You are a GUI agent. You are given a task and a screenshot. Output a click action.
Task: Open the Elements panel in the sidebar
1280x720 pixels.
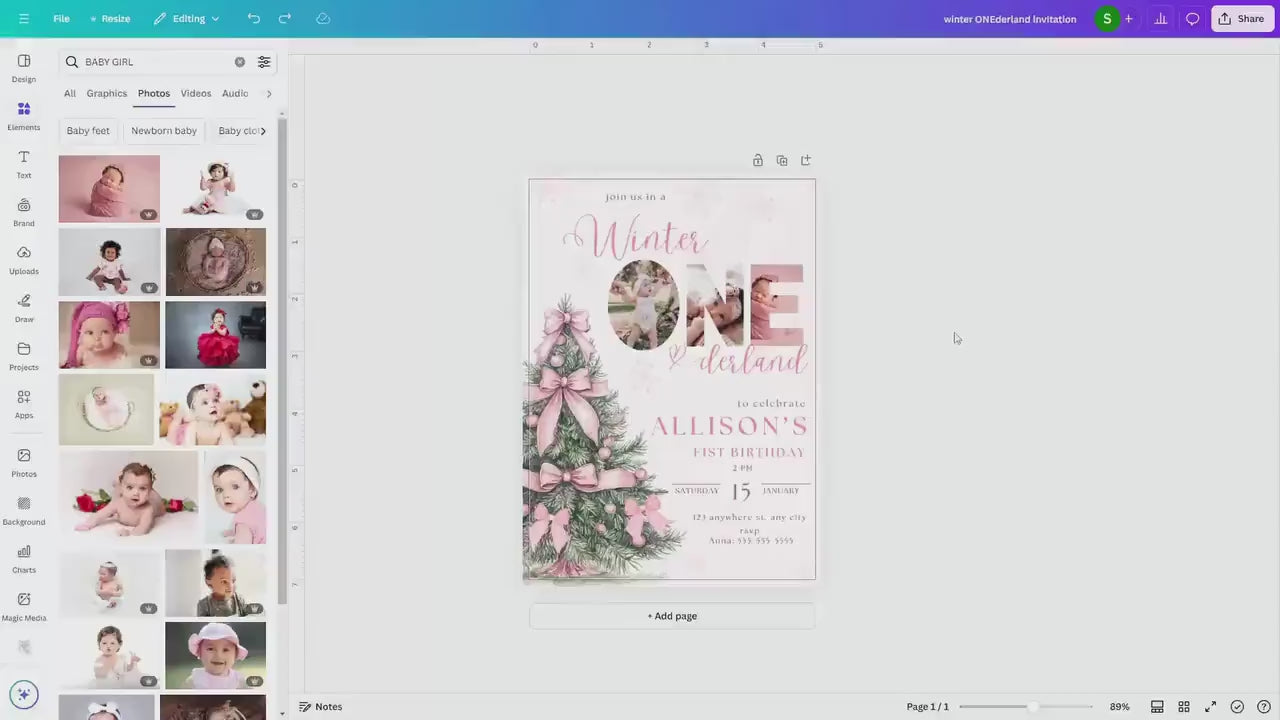pos(24,115)
